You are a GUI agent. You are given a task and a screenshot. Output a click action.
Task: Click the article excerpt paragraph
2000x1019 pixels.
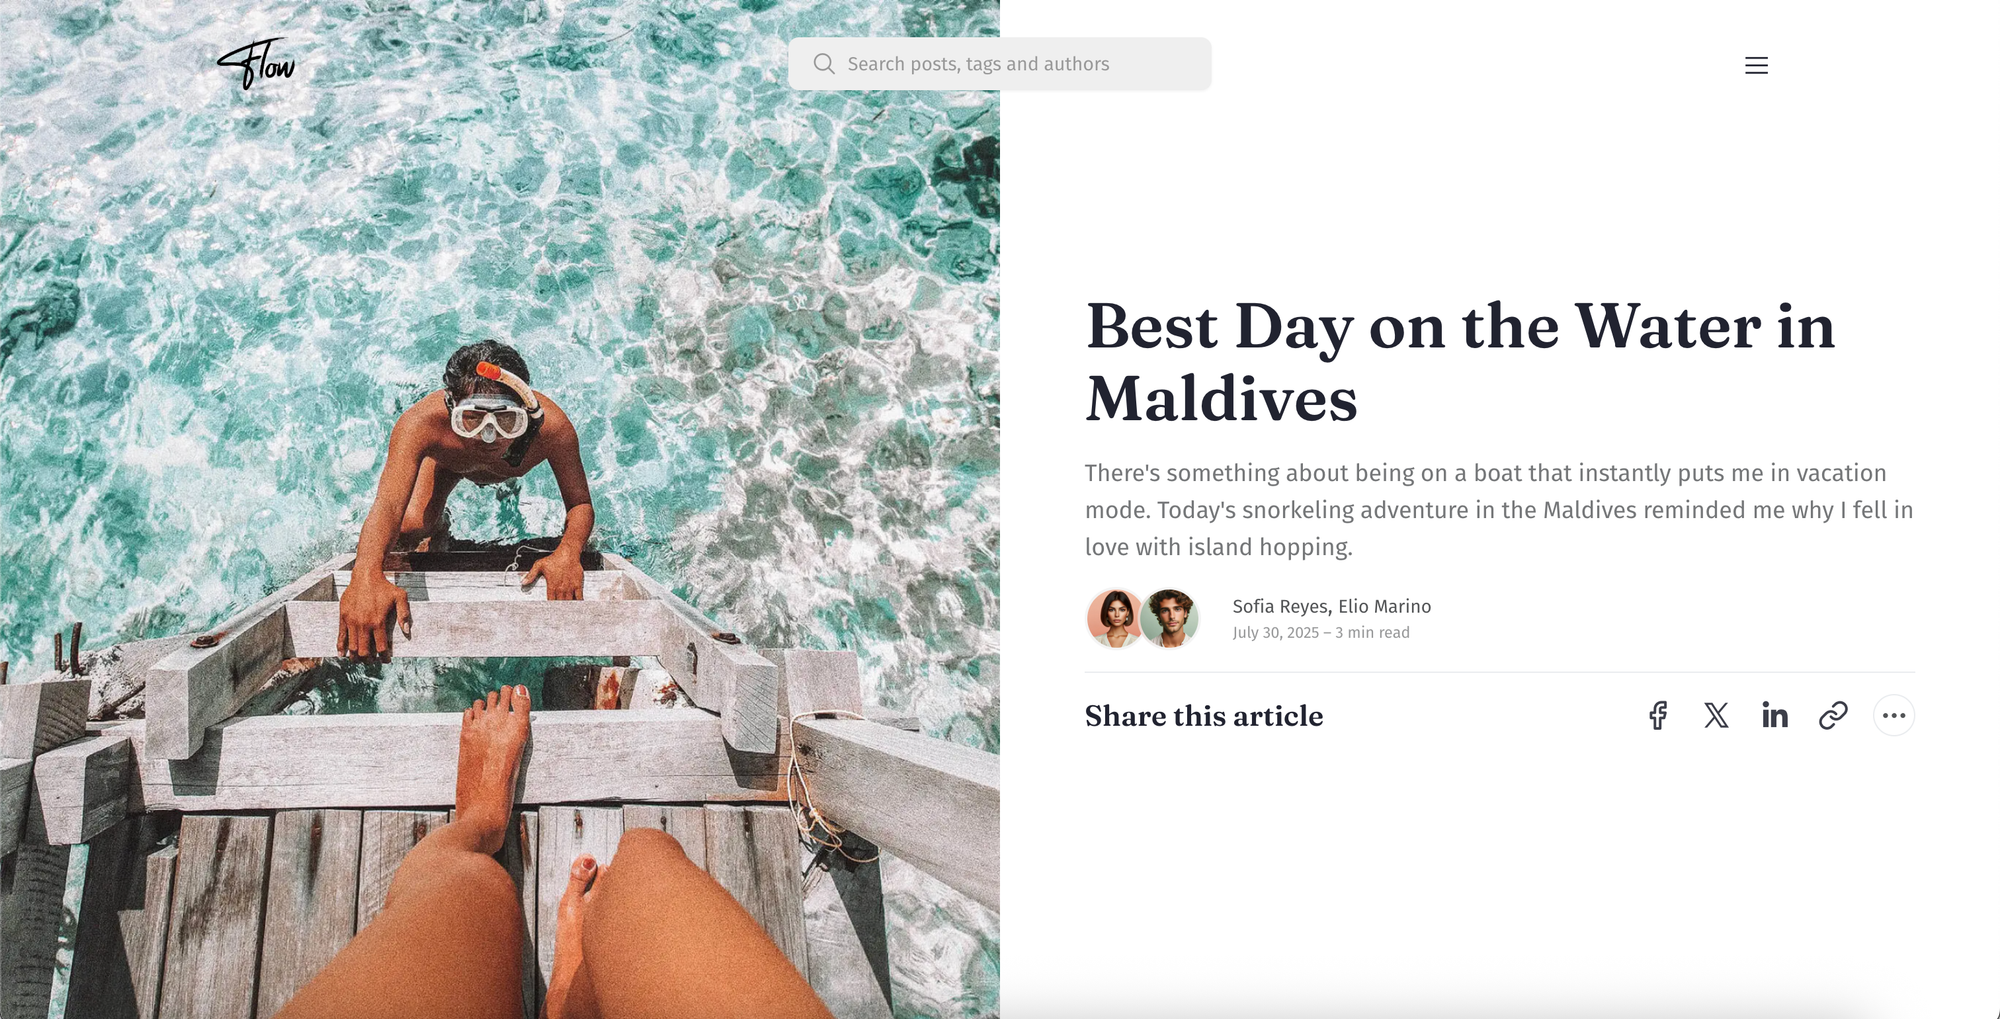(x=1499, y=510)
